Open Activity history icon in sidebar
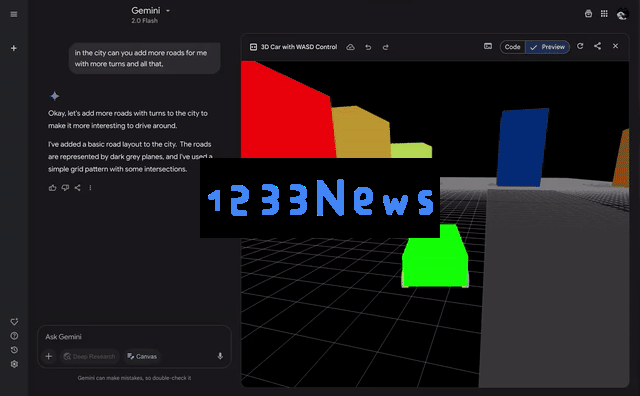The image size is (640, 396). tap(14, 350)
